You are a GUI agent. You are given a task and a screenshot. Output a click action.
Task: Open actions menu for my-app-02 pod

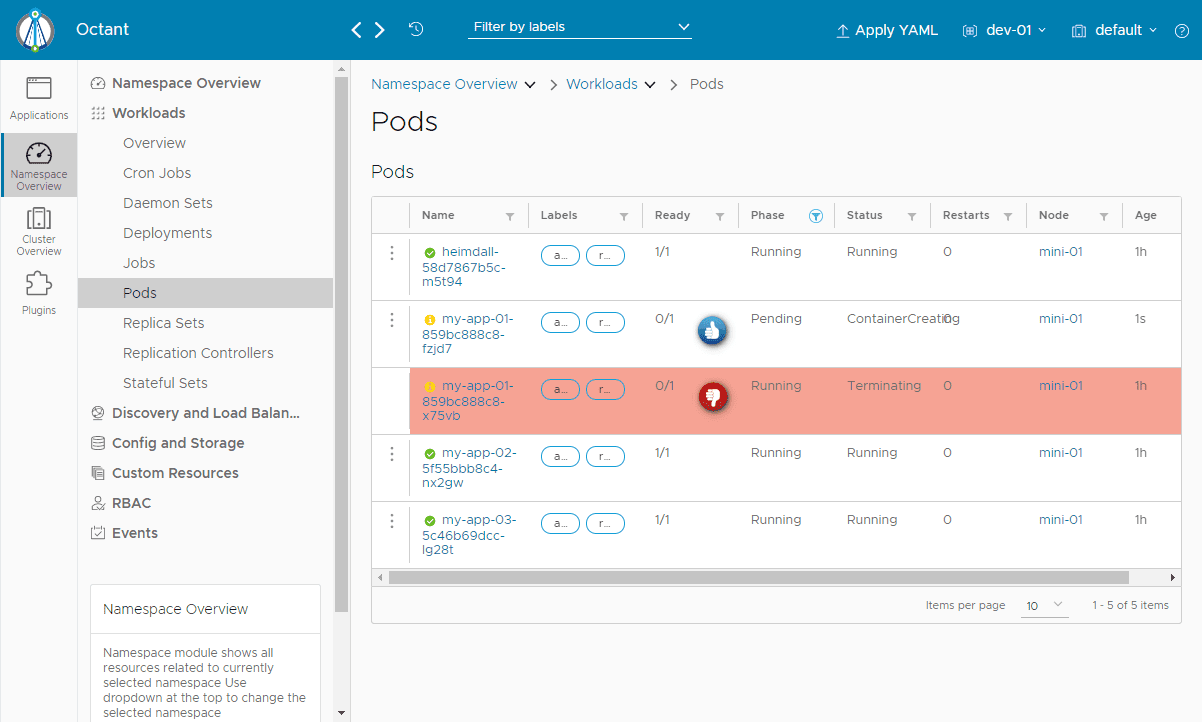[392, 455]
